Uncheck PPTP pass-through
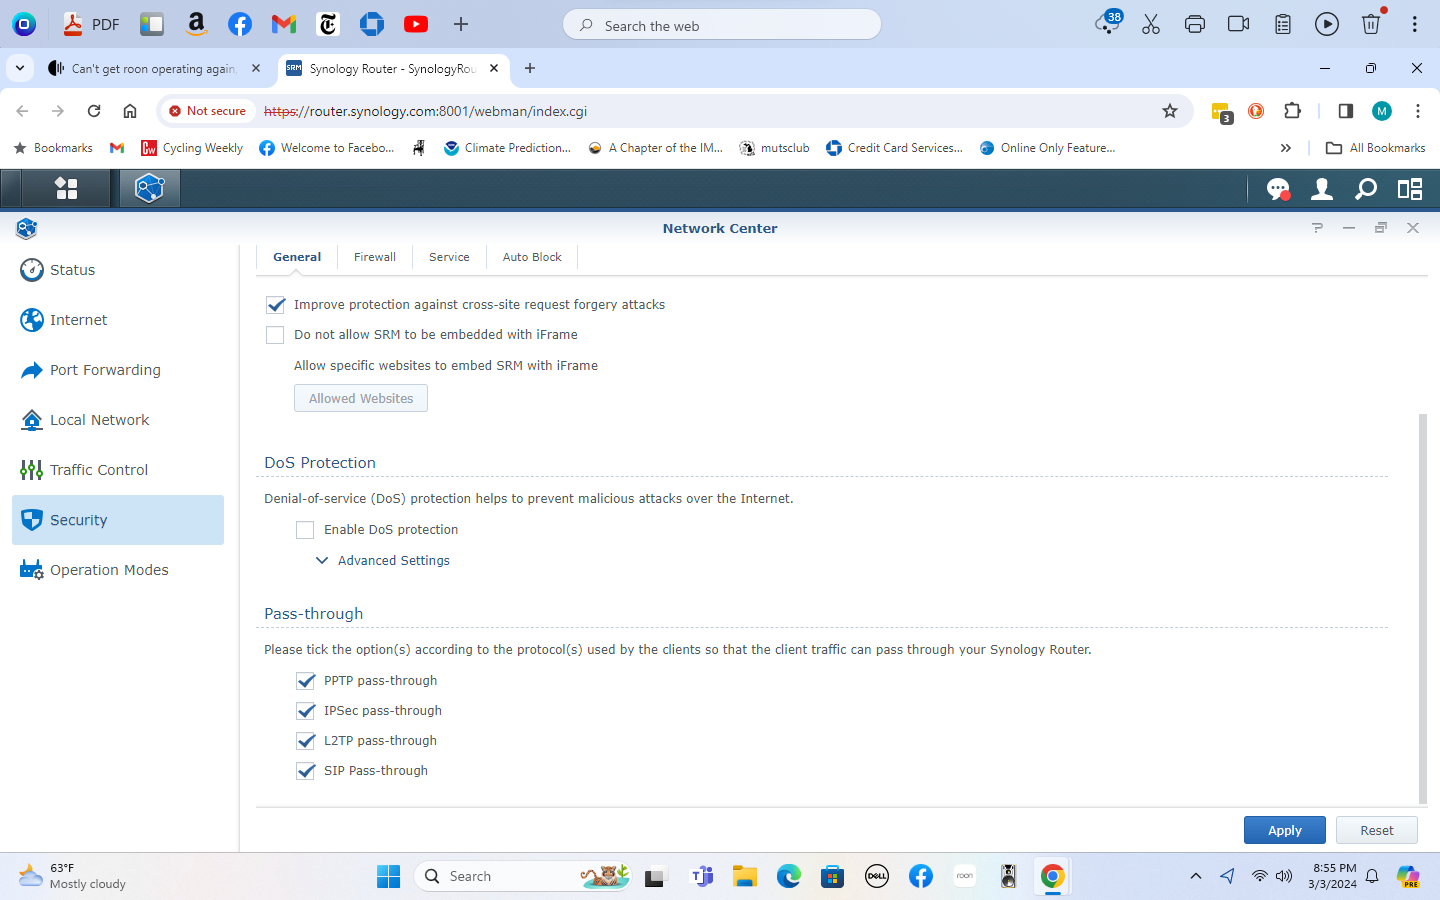 tap(306, 681)
